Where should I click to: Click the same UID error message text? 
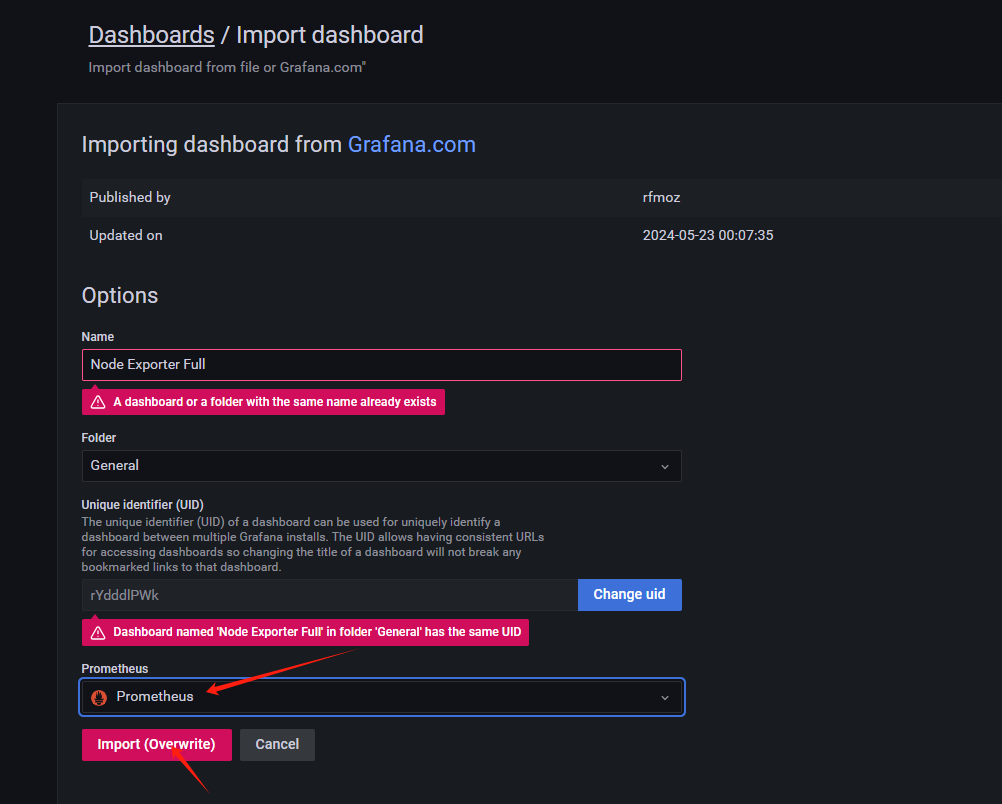(x=317, y=632)
